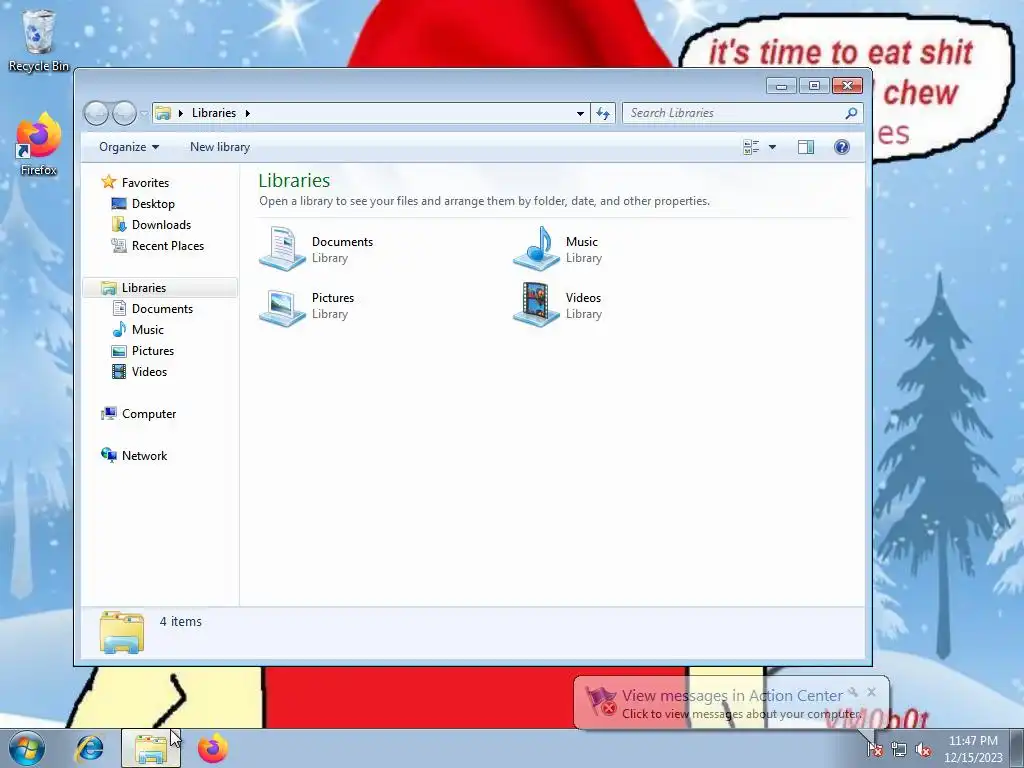Launch Firefox from the taskbar
This screenshot has height=768, width=1024.
[212, 748]
